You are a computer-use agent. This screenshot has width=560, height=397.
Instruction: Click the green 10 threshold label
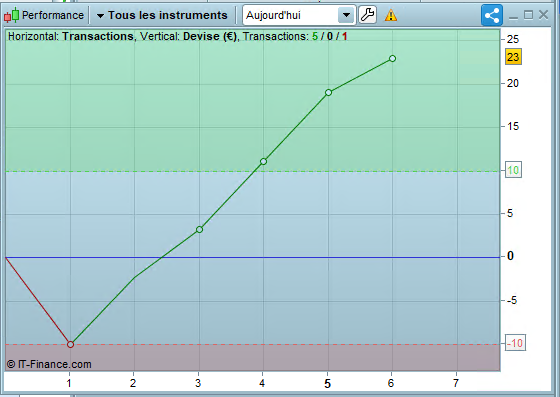tap(513, 170)
